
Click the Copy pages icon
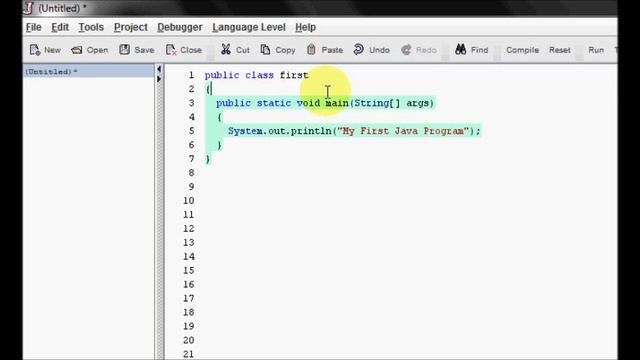point(265,49)
